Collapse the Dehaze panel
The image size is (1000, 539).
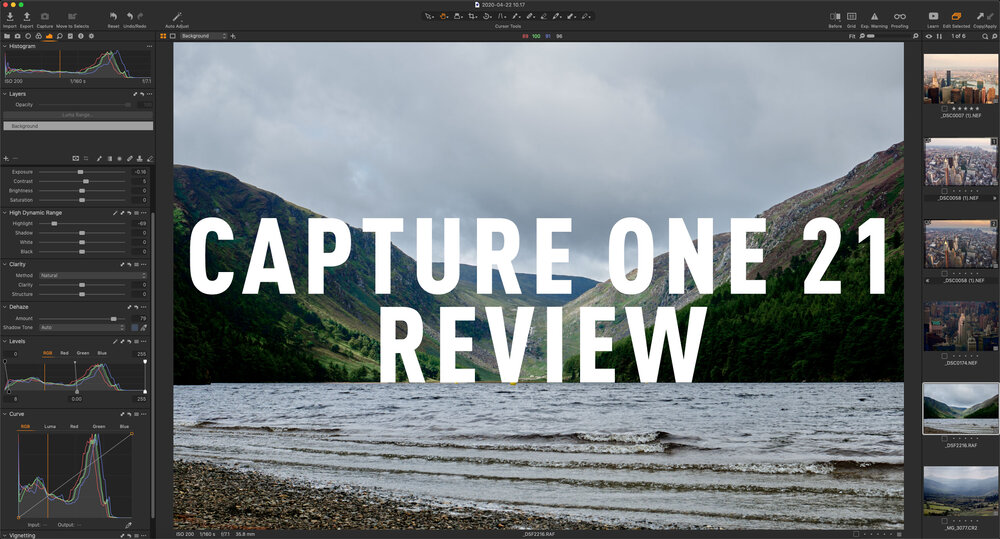(x=4, y=307)
